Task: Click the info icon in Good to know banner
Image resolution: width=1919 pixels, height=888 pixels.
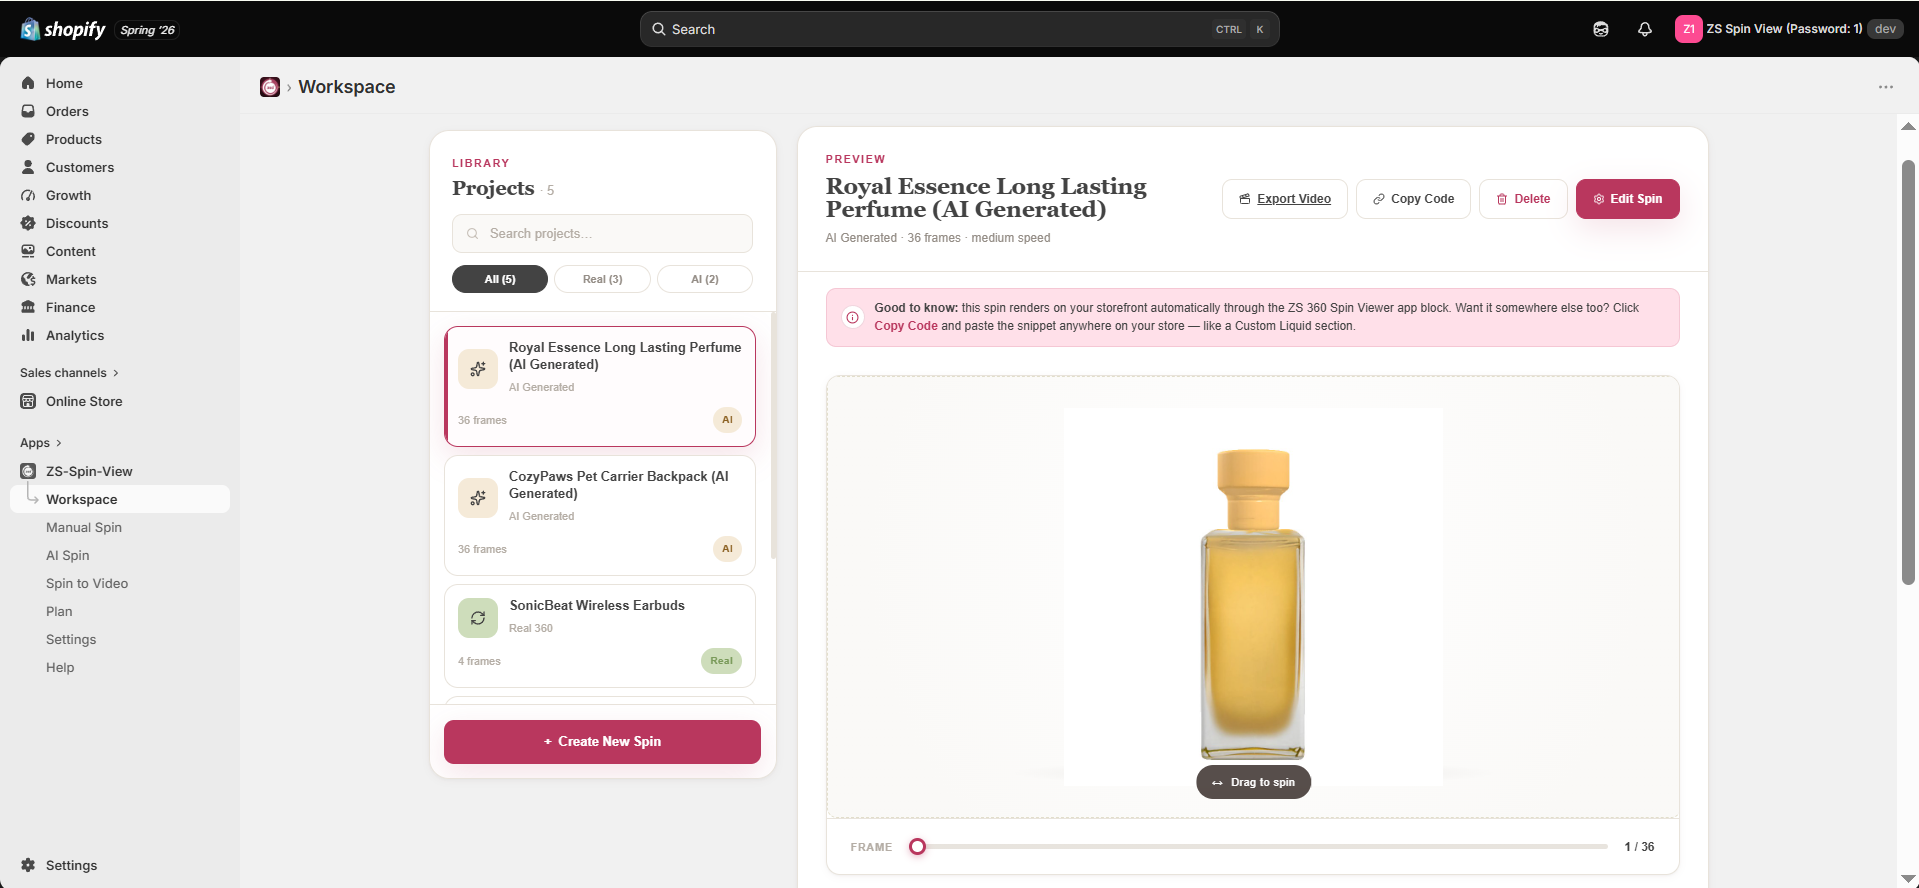Action: click(x=852, y=317)
